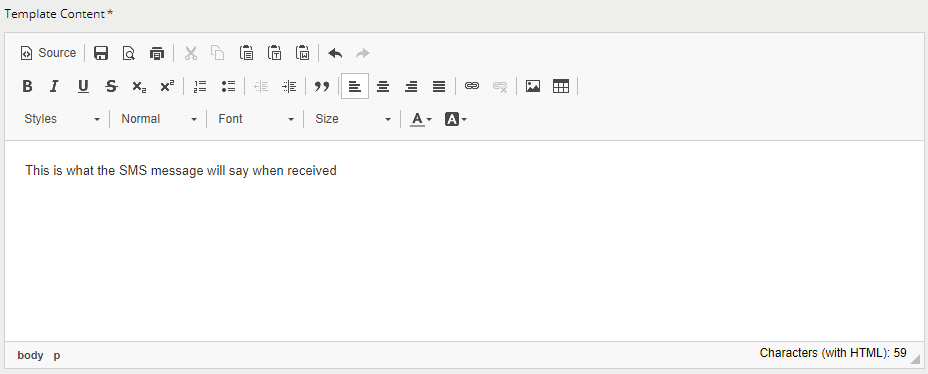Screen dimensions: 928x374
Task: Open the Normal paragraph format dropdown
Action: [159, 119]
